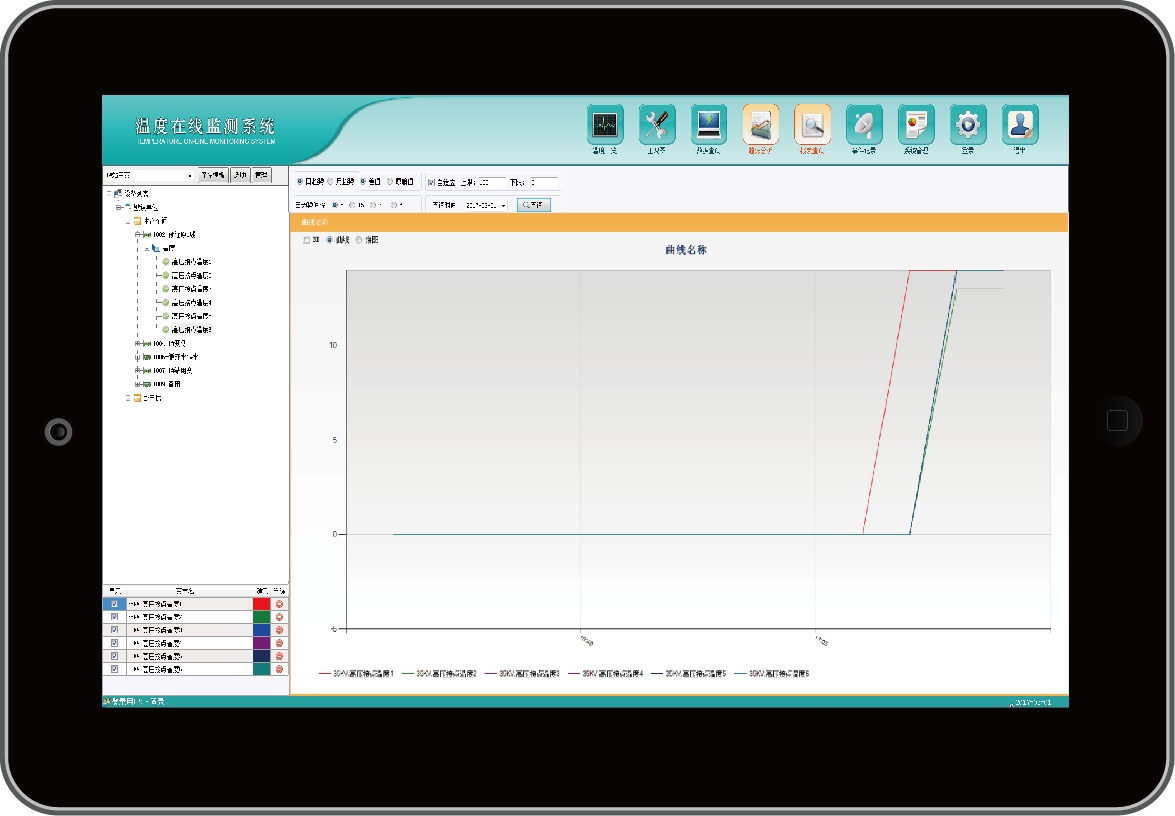Image resolution: width=1175 pixels, height=816 pixels.
Task: Collapse the root node of the device tree
Action: pyautogui.click(x=109, y=193)
